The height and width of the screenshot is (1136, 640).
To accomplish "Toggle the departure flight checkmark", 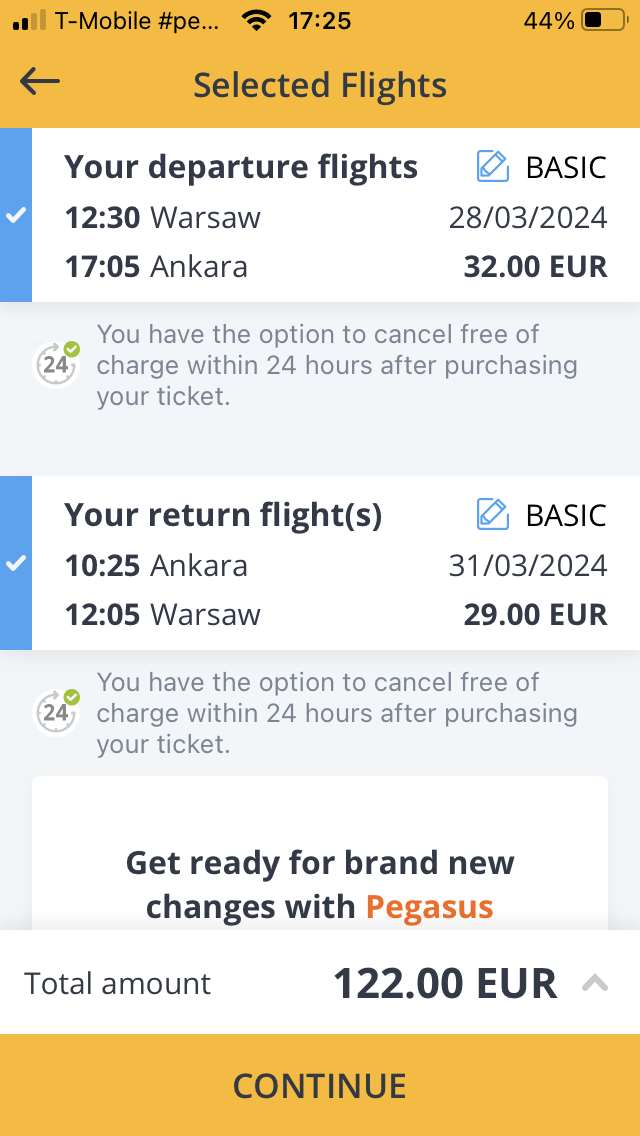I will [x=16, y=215].
